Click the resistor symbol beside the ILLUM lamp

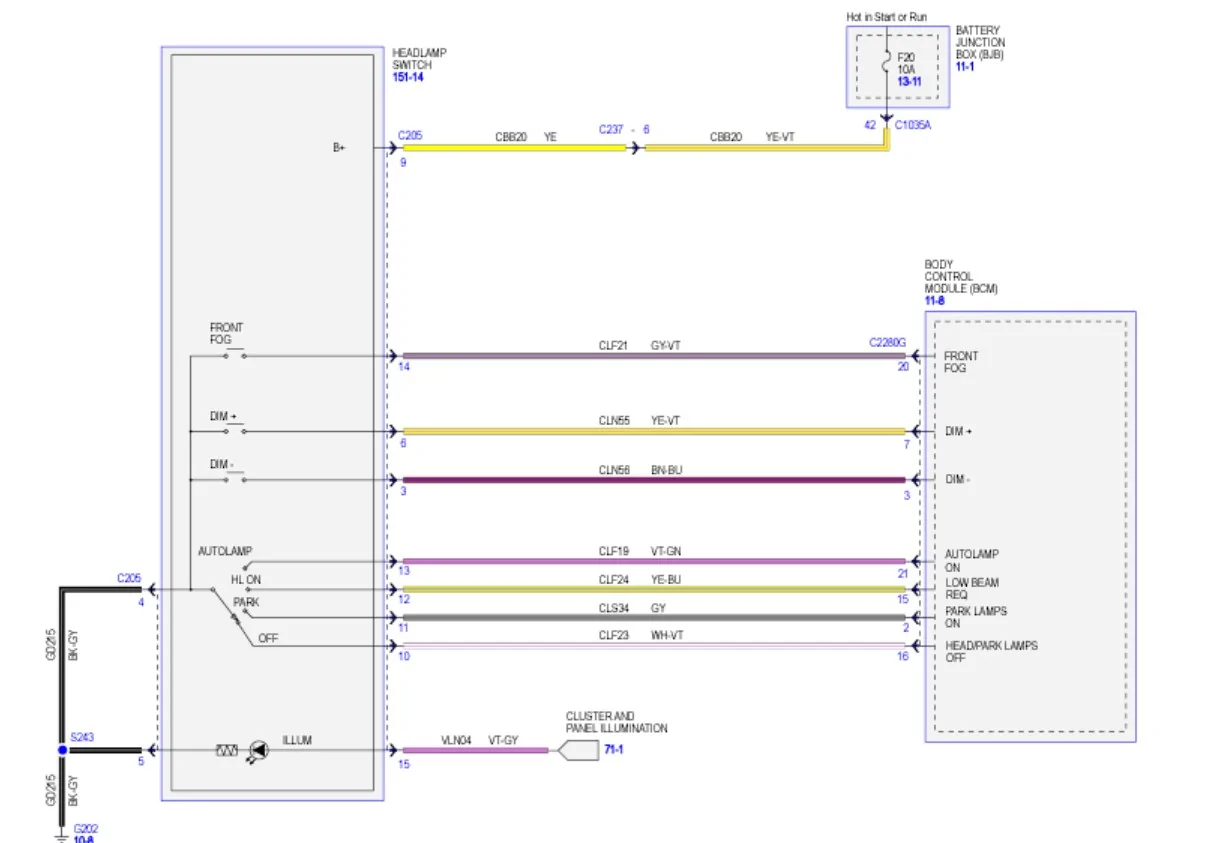(227, 750)
